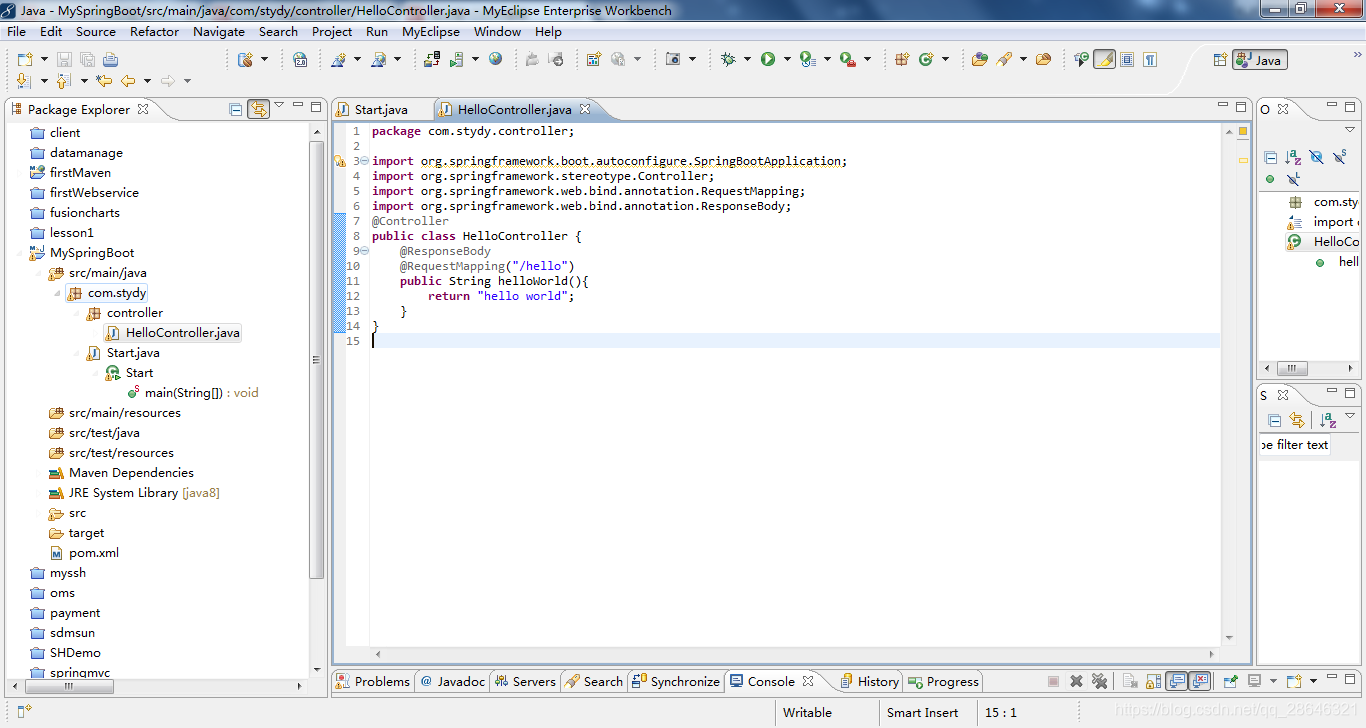1366x728 pixels.
Task: Toggle Show Console on Standard Out change
Action: pyautogui.click(x=1177, y=681)
